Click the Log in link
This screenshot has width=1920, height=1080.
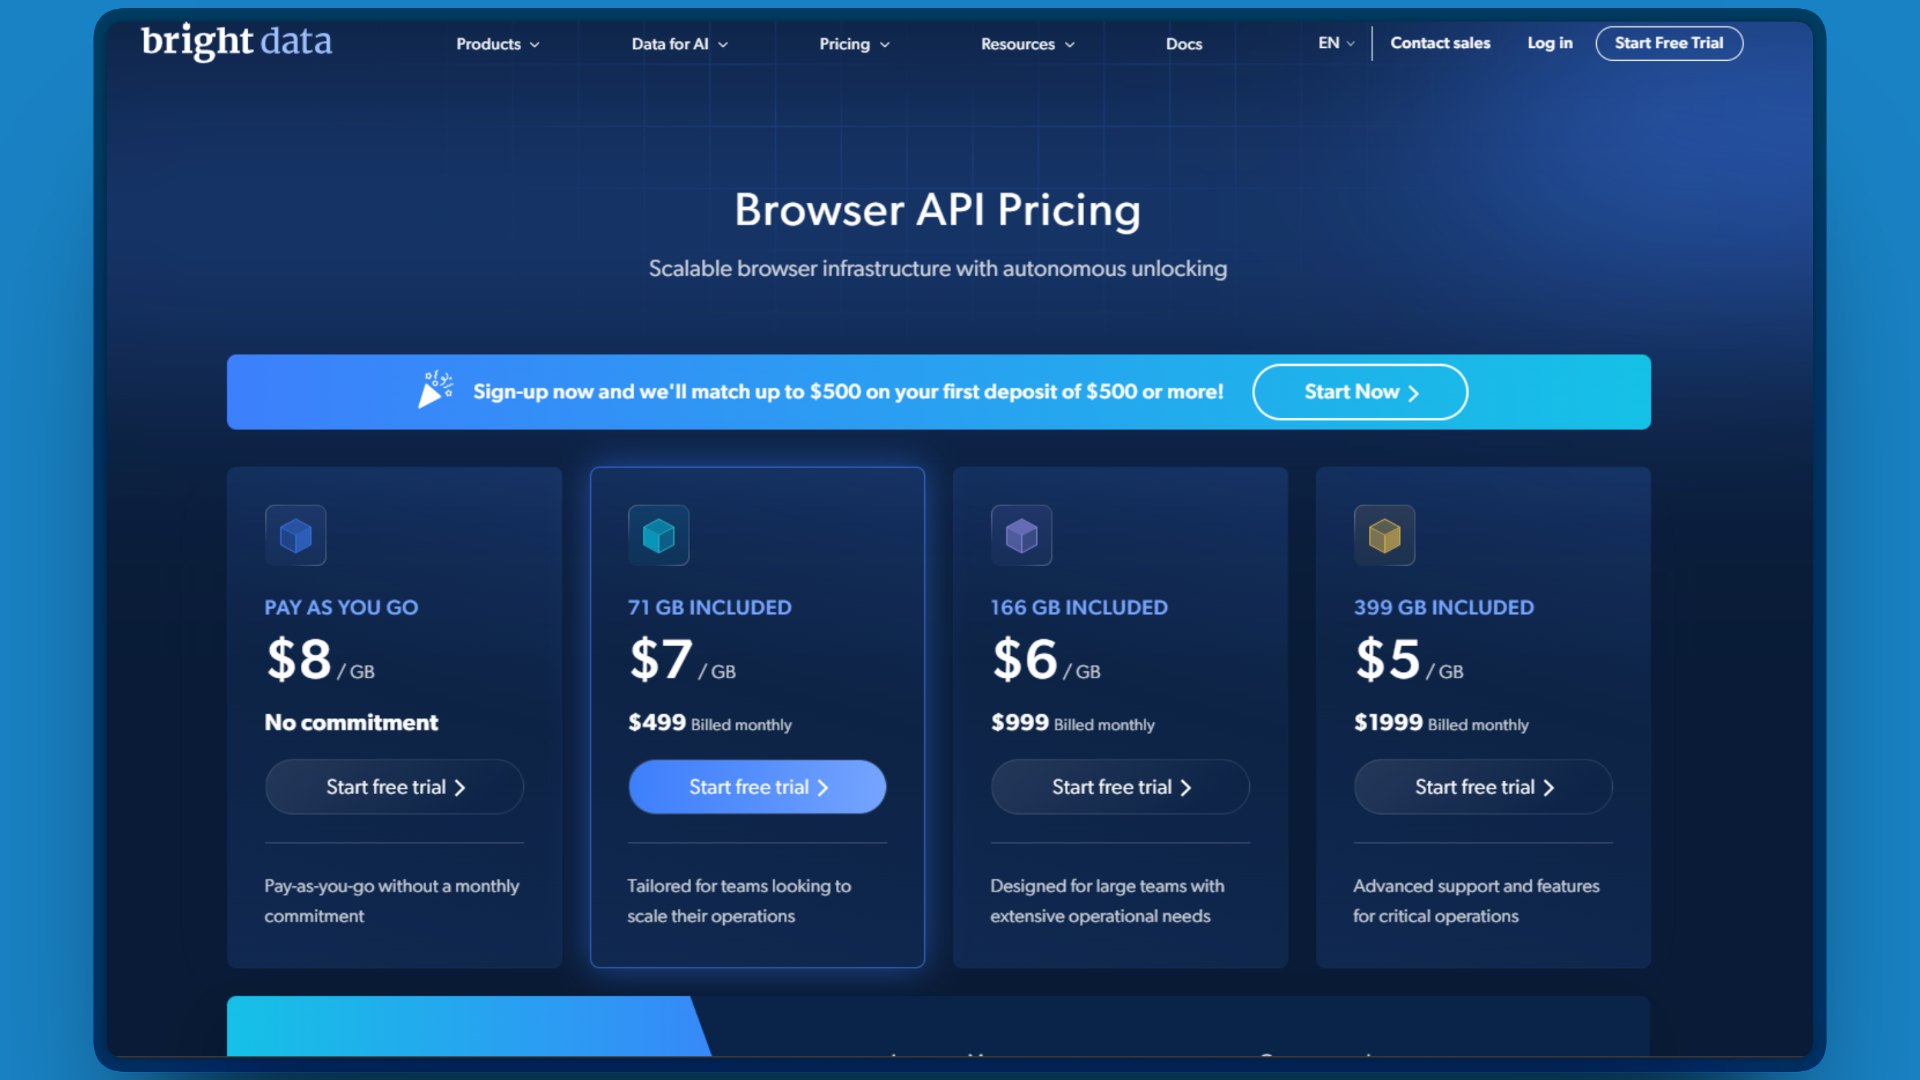point(1549,43)
